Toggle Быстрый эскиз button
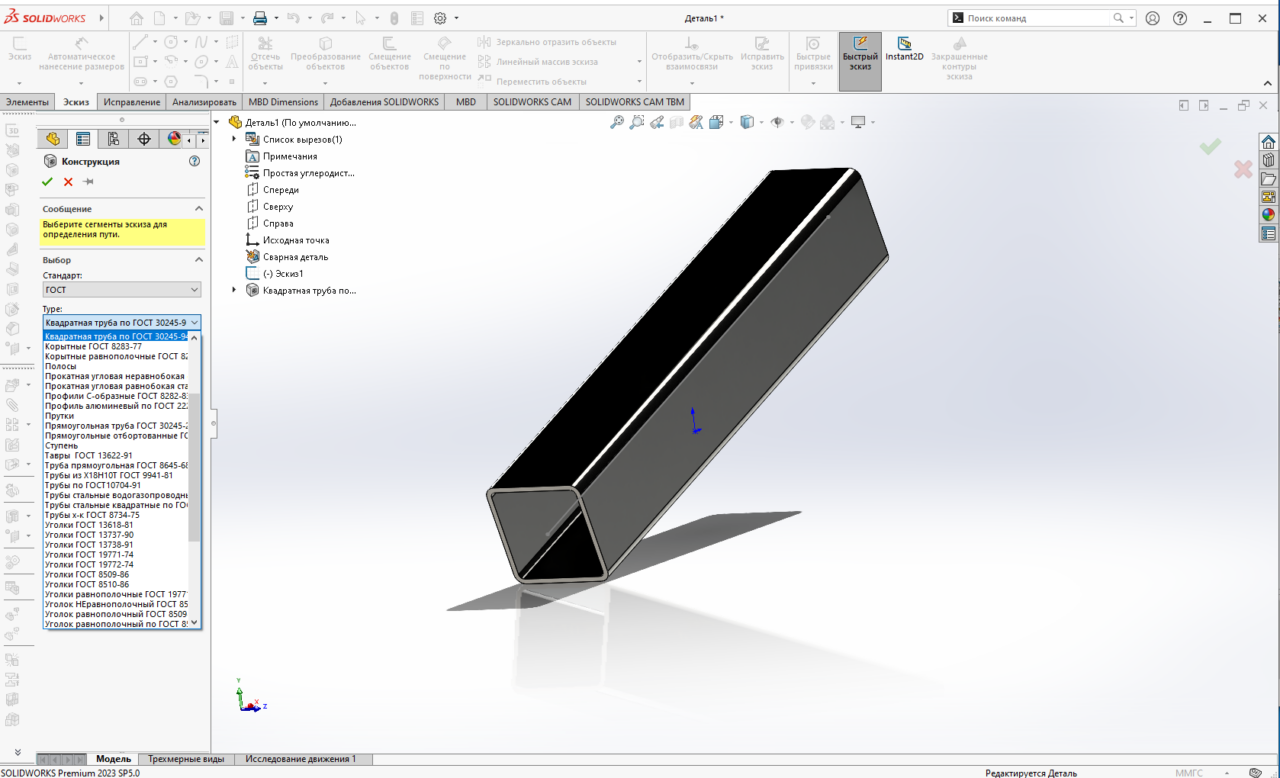The image size is (1280, 778). point(860,61)
